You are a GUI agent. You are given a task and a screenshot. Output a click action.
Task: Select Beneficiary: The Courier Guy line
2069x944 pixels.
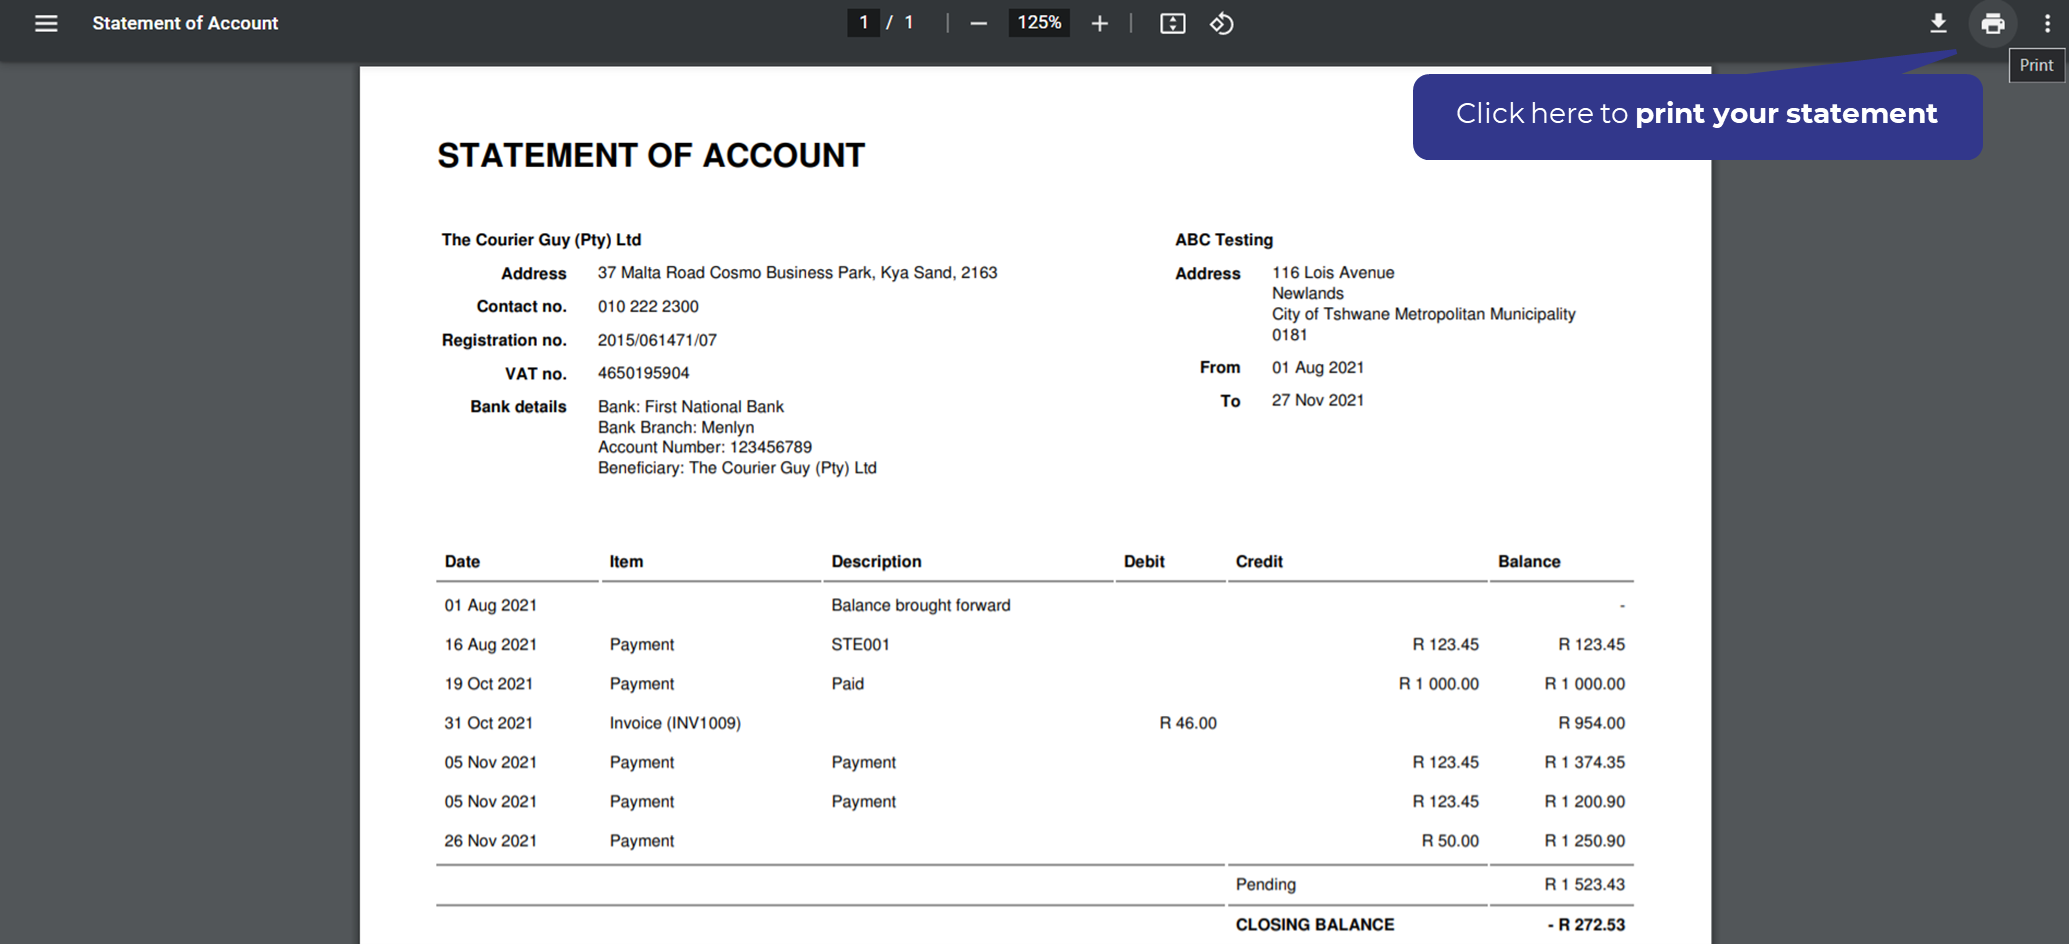[x=737, y=468]
